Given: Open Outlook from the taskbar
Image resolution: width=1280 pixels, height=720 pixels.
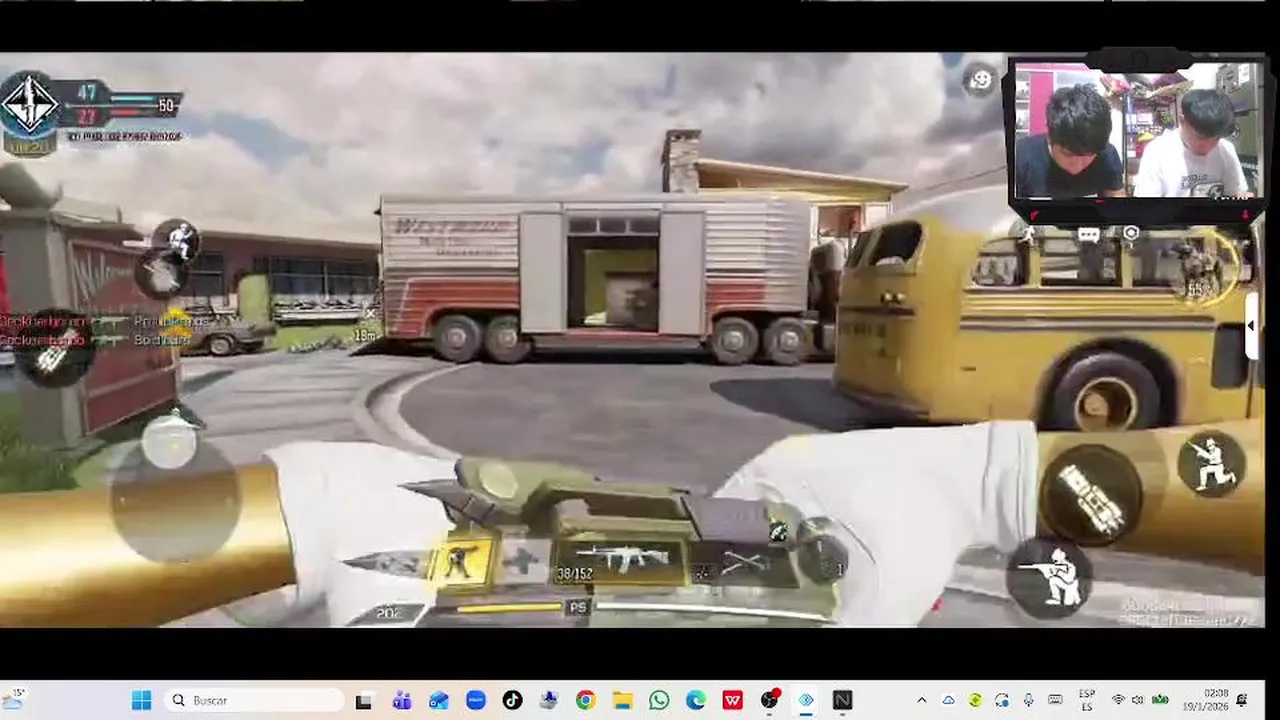Looking at the screenshot, I should (439, 700).
